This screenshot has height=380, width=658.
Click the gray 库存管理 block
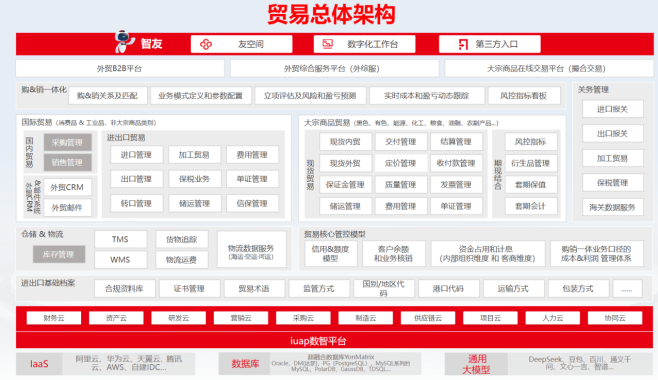(x=59, y=254)
